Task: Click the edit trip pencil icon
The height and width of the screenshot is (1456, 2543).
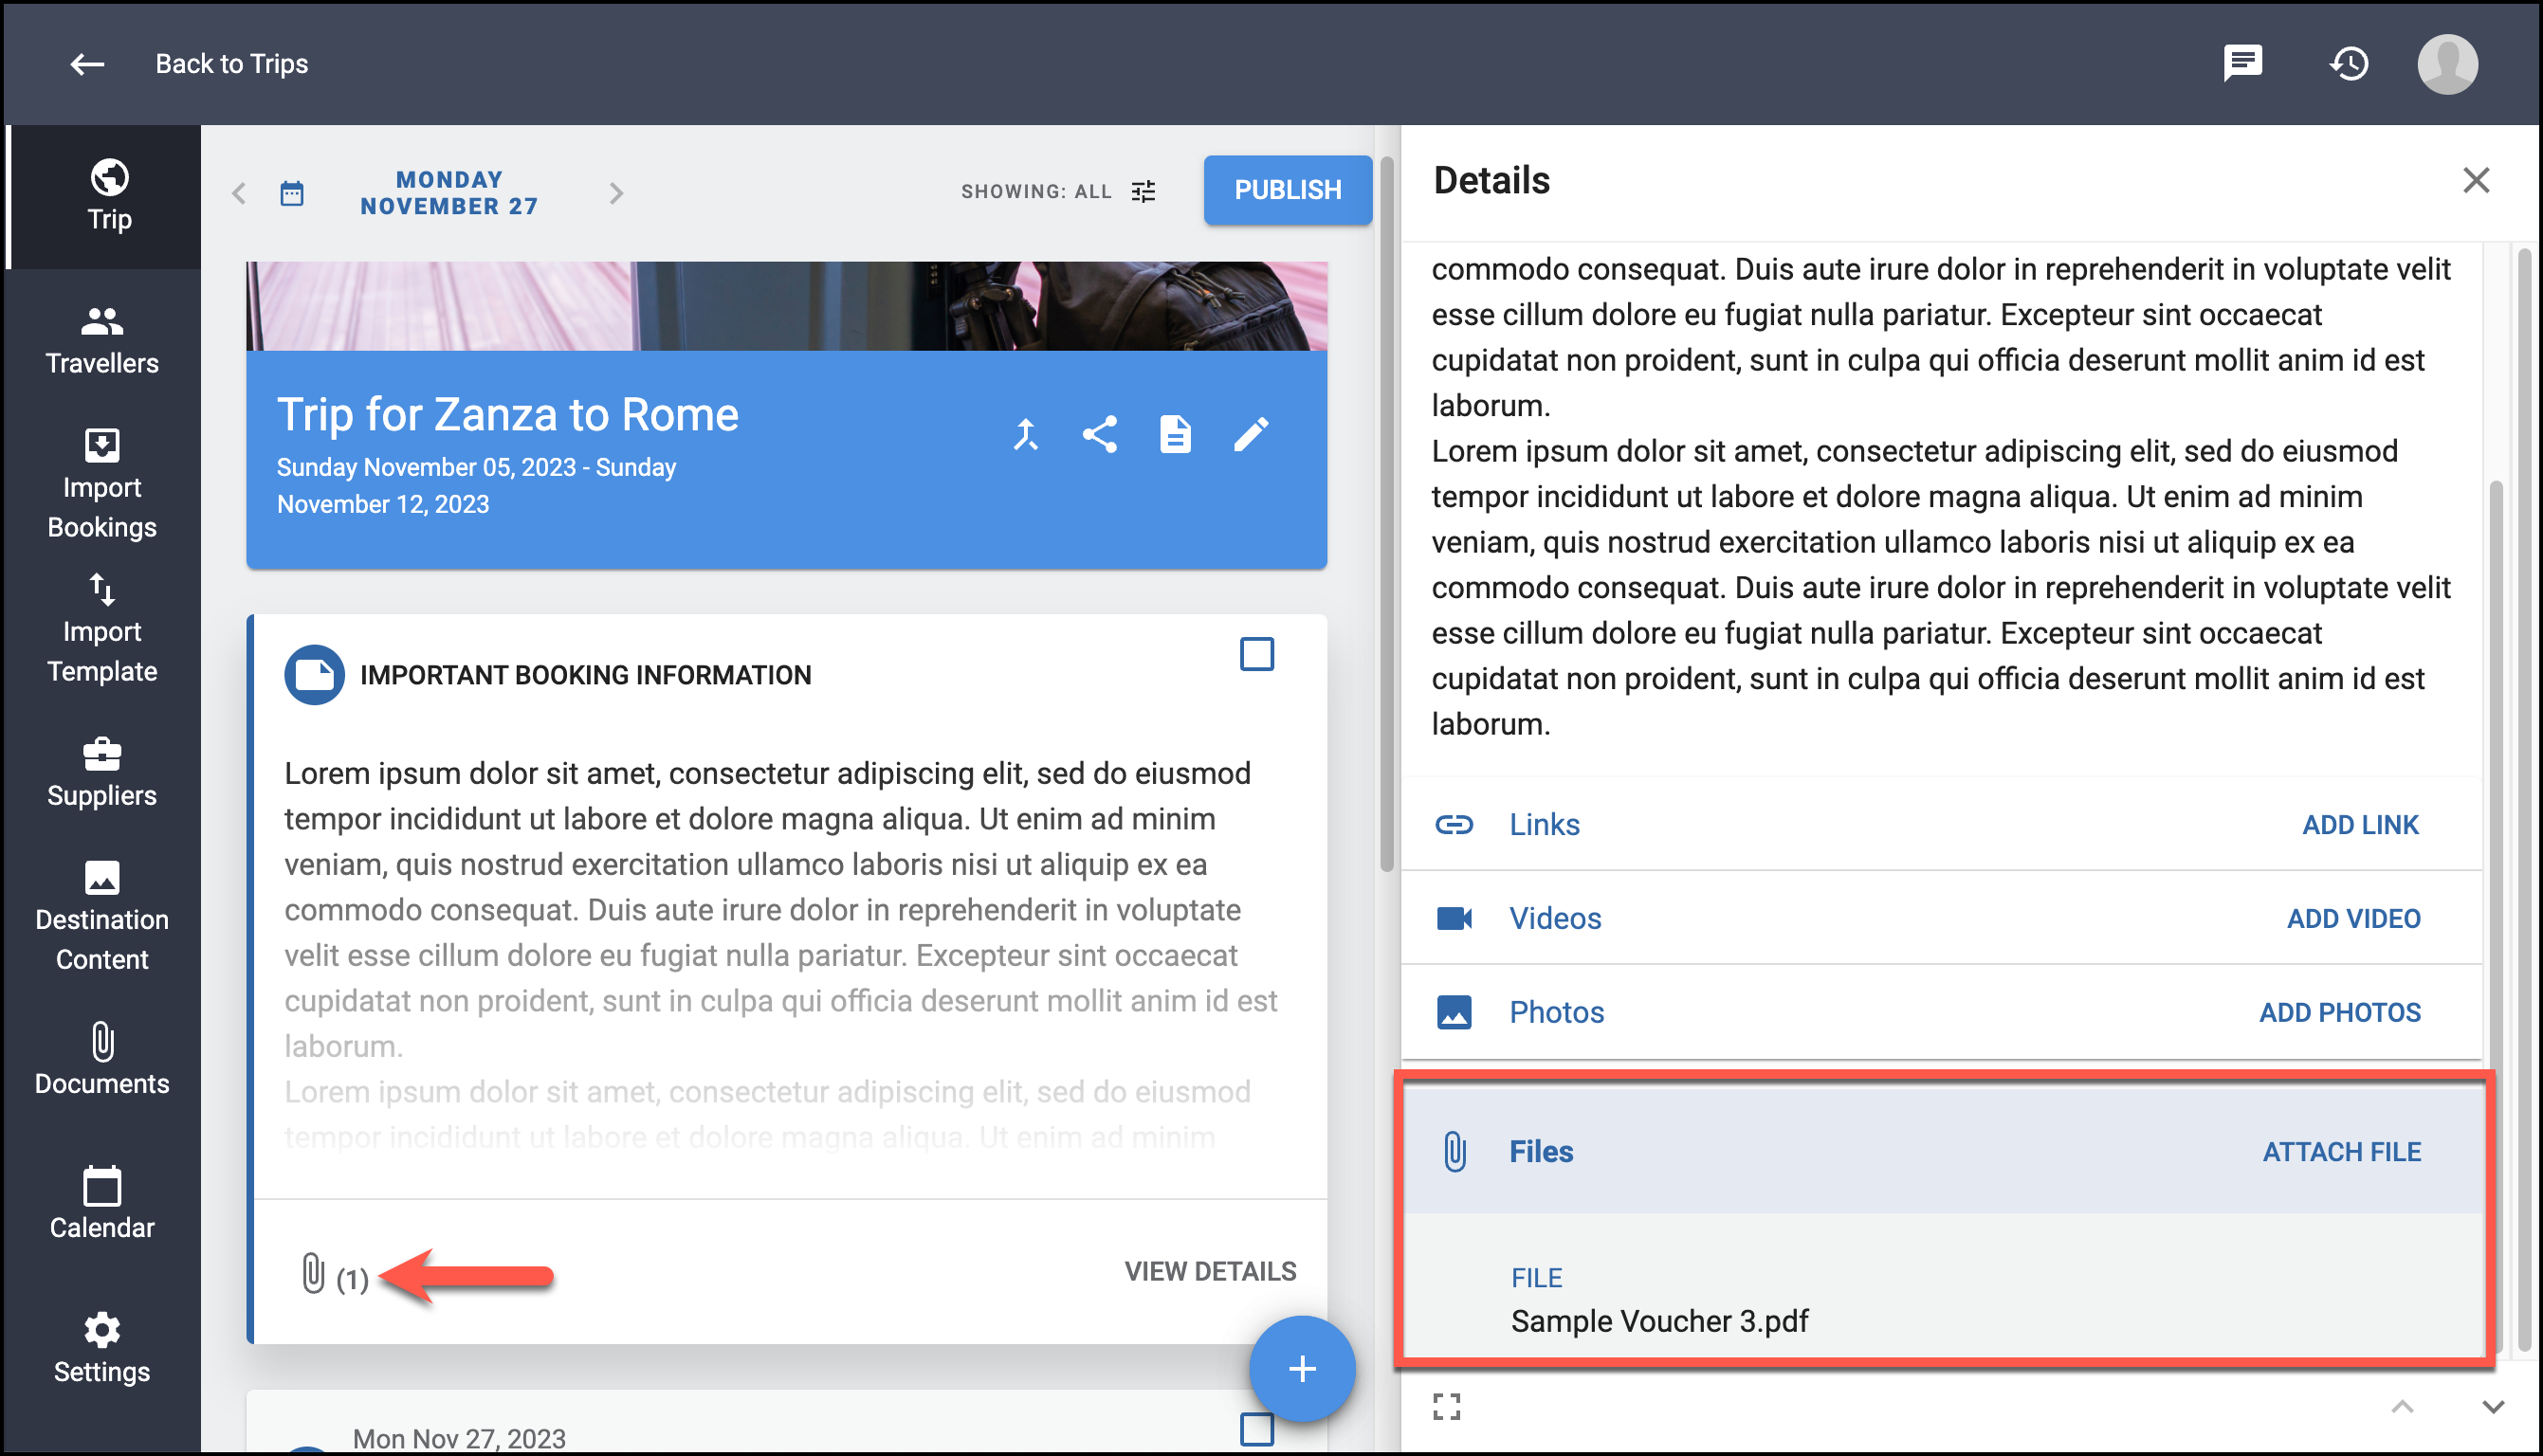Action: pyautogui.click(x=1251, y=435)
